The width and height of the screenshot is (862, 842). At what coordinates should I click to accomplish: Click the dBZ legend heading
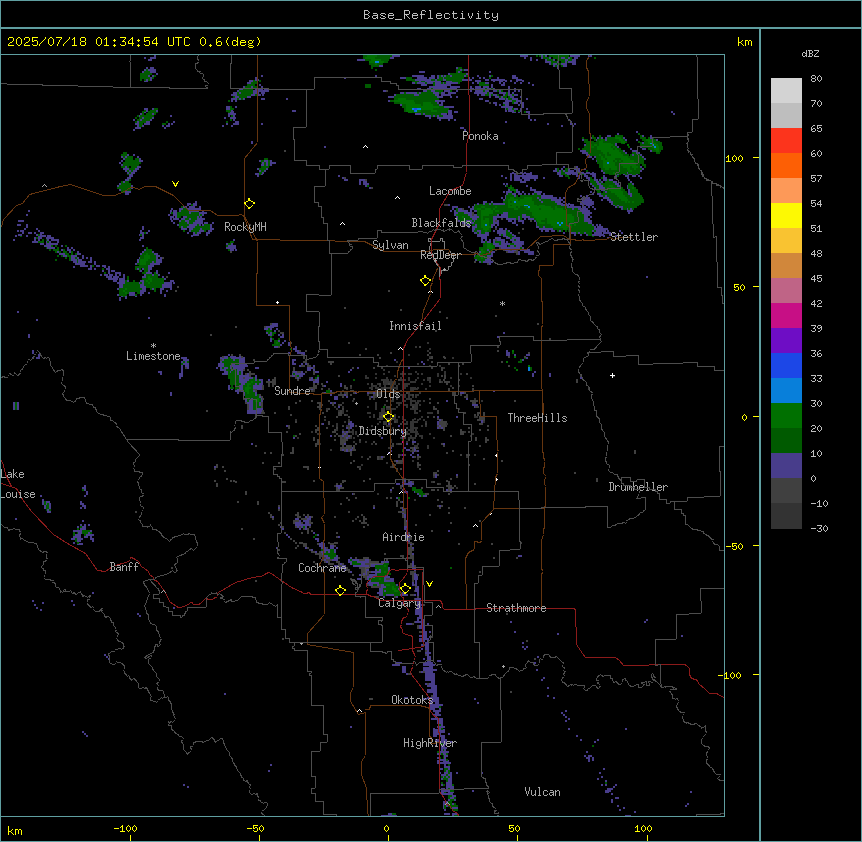(810, 53)
